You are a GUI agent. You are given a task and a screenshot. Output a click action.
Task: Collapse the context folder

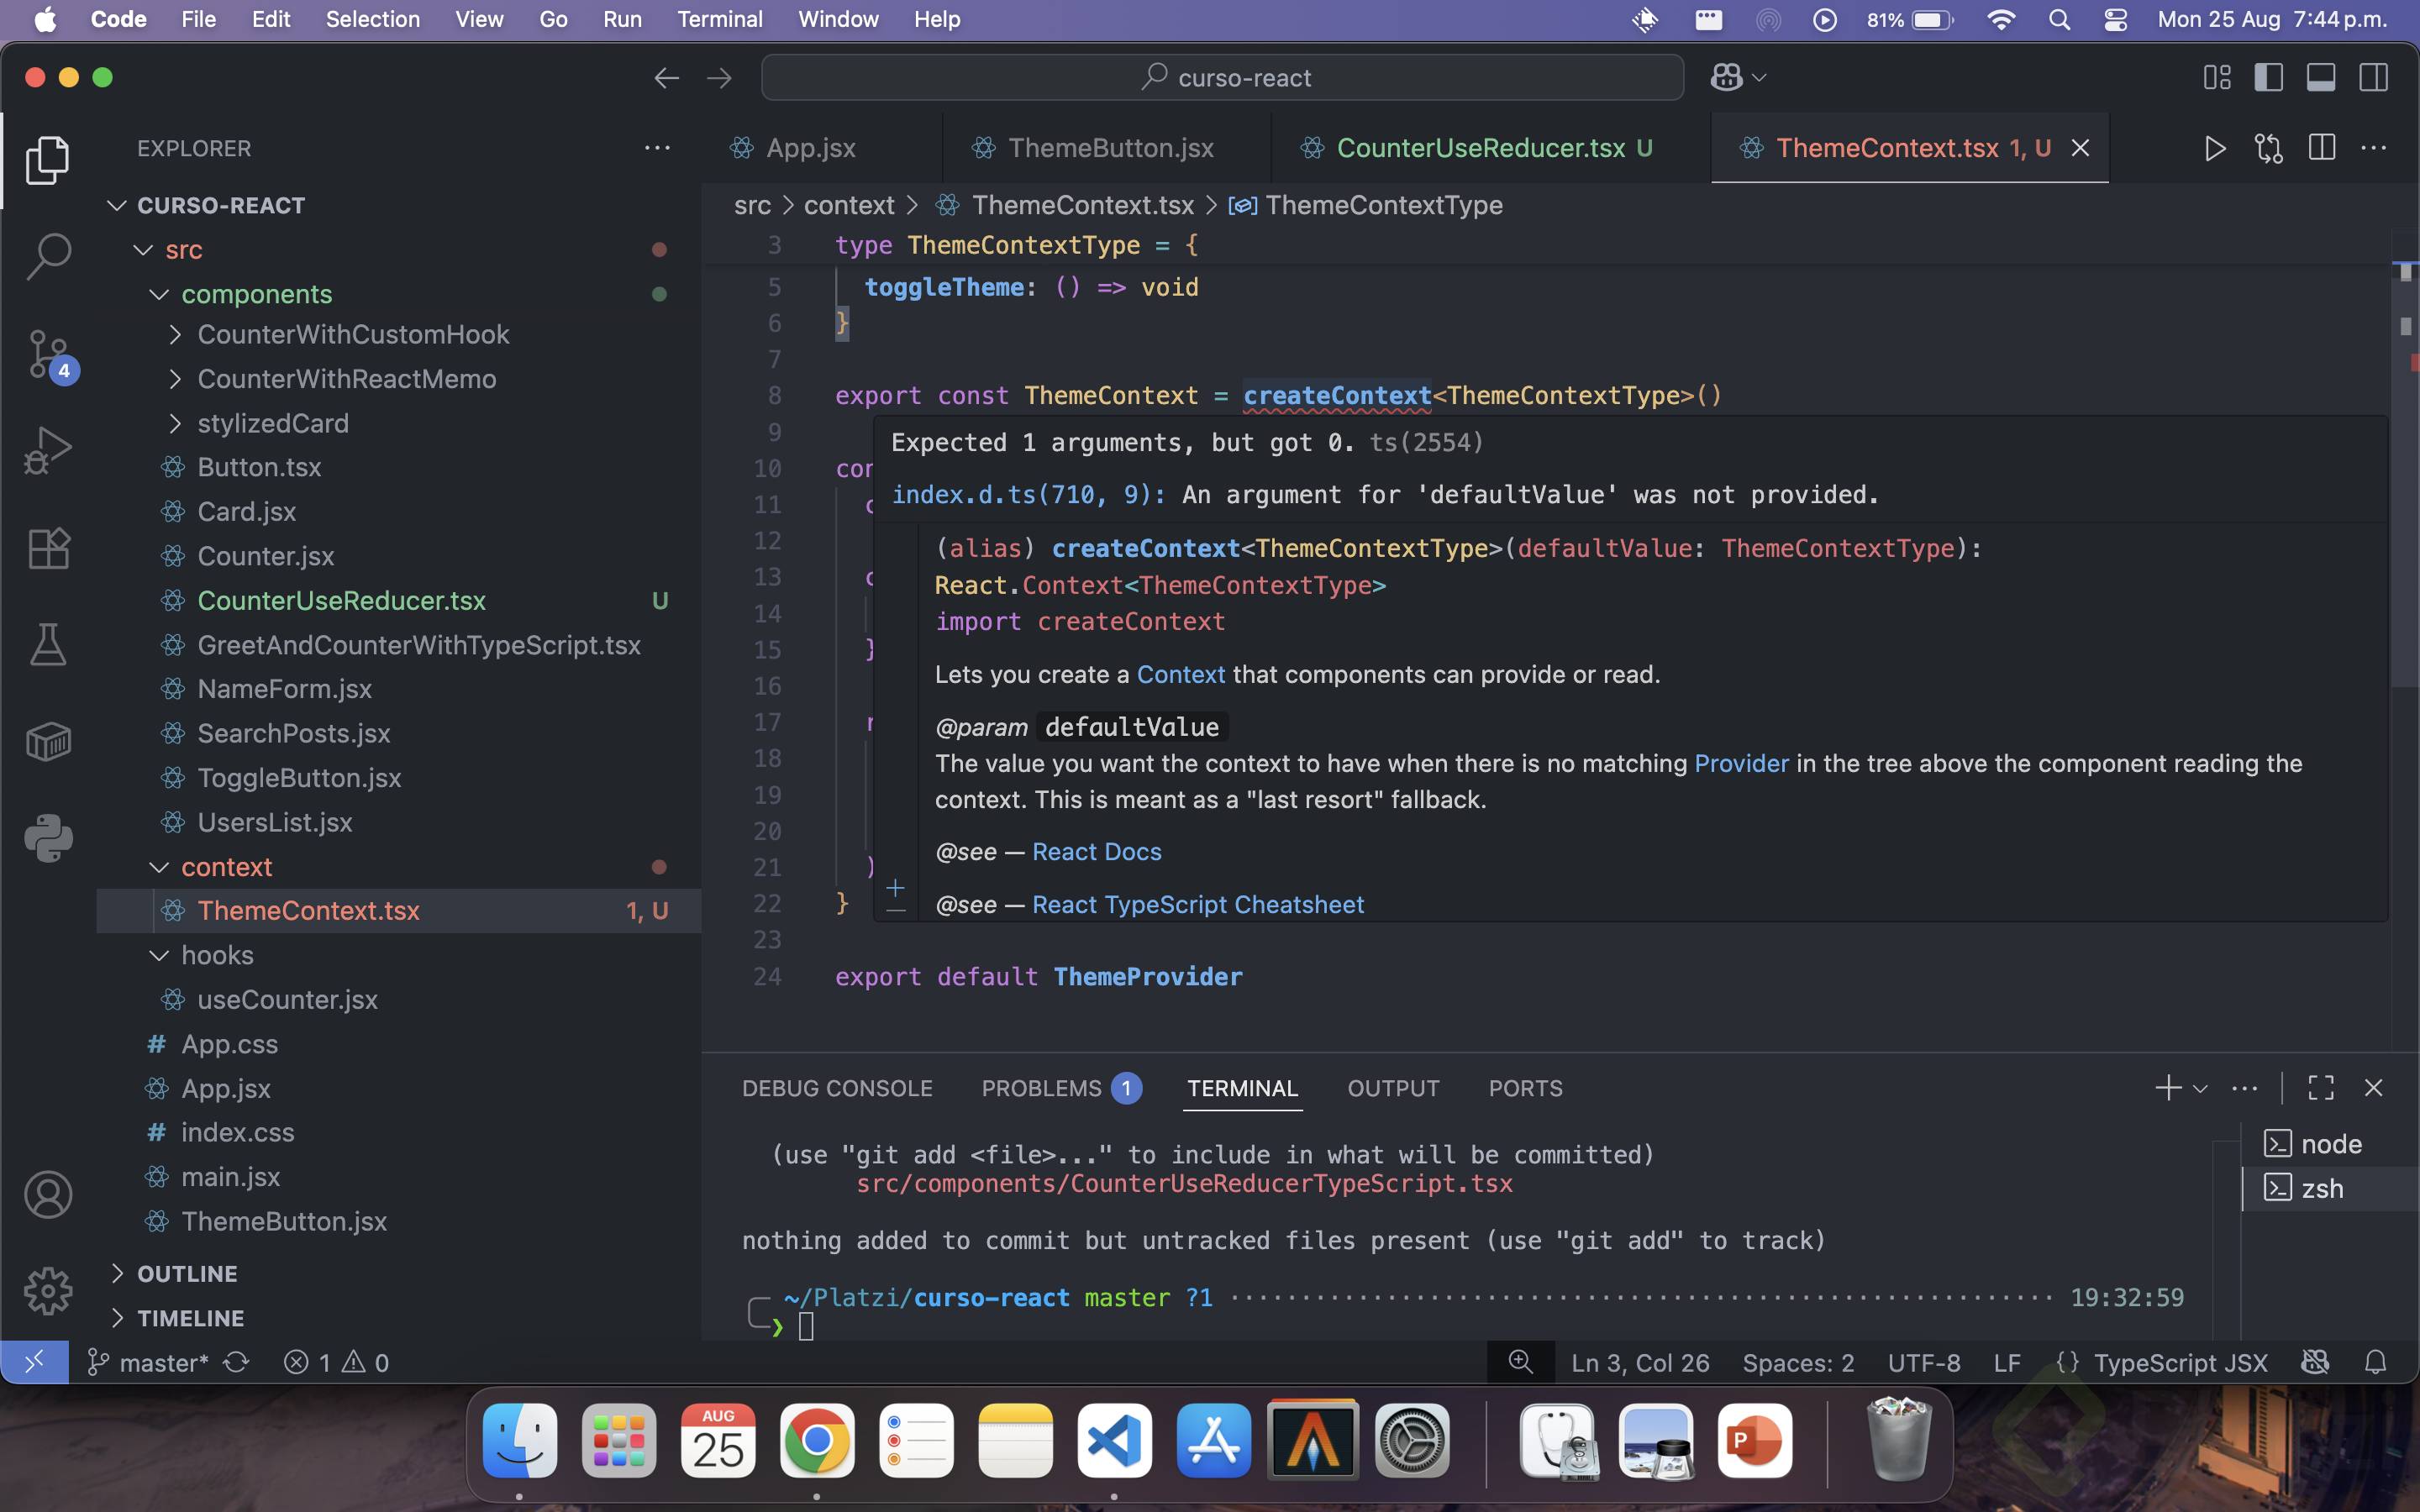[x=226, y=867]
